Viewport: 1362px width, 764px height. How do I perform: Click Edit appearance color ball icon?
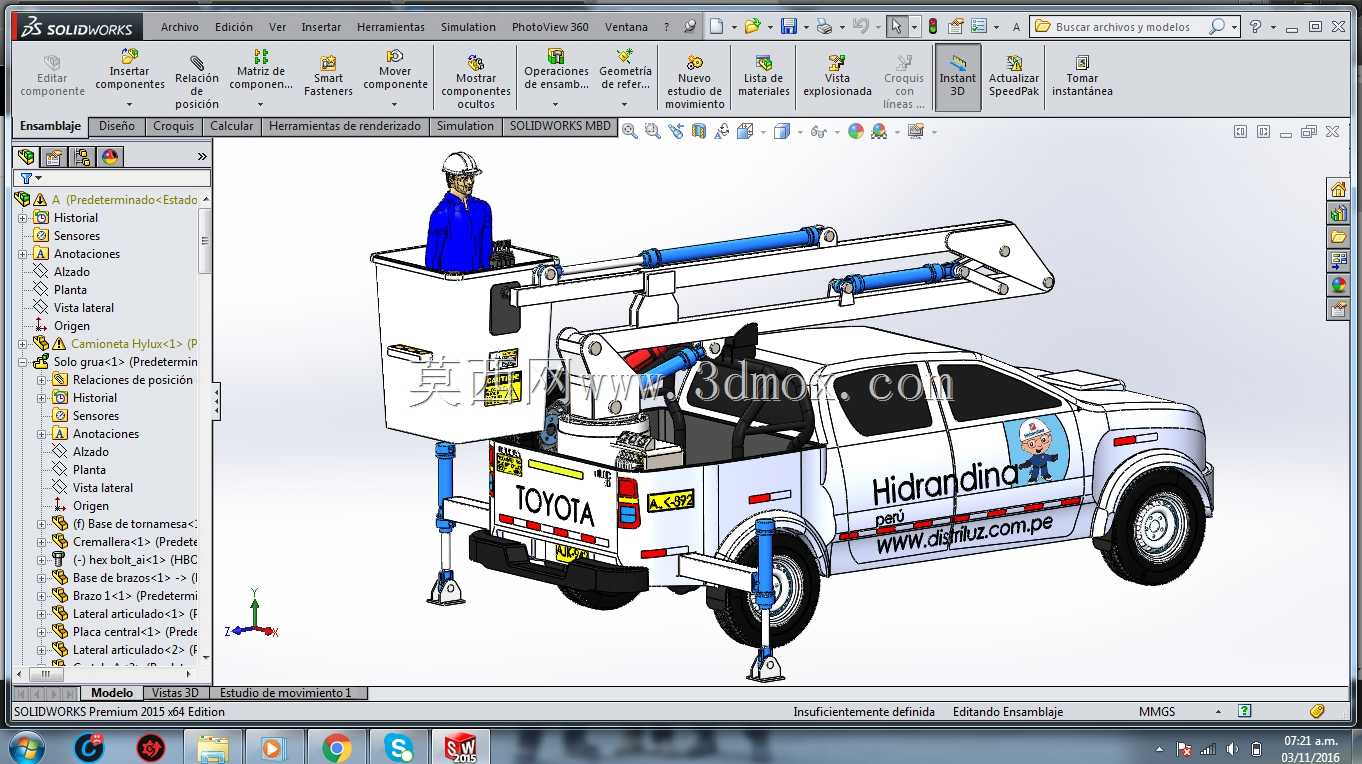tap(855, 131)
